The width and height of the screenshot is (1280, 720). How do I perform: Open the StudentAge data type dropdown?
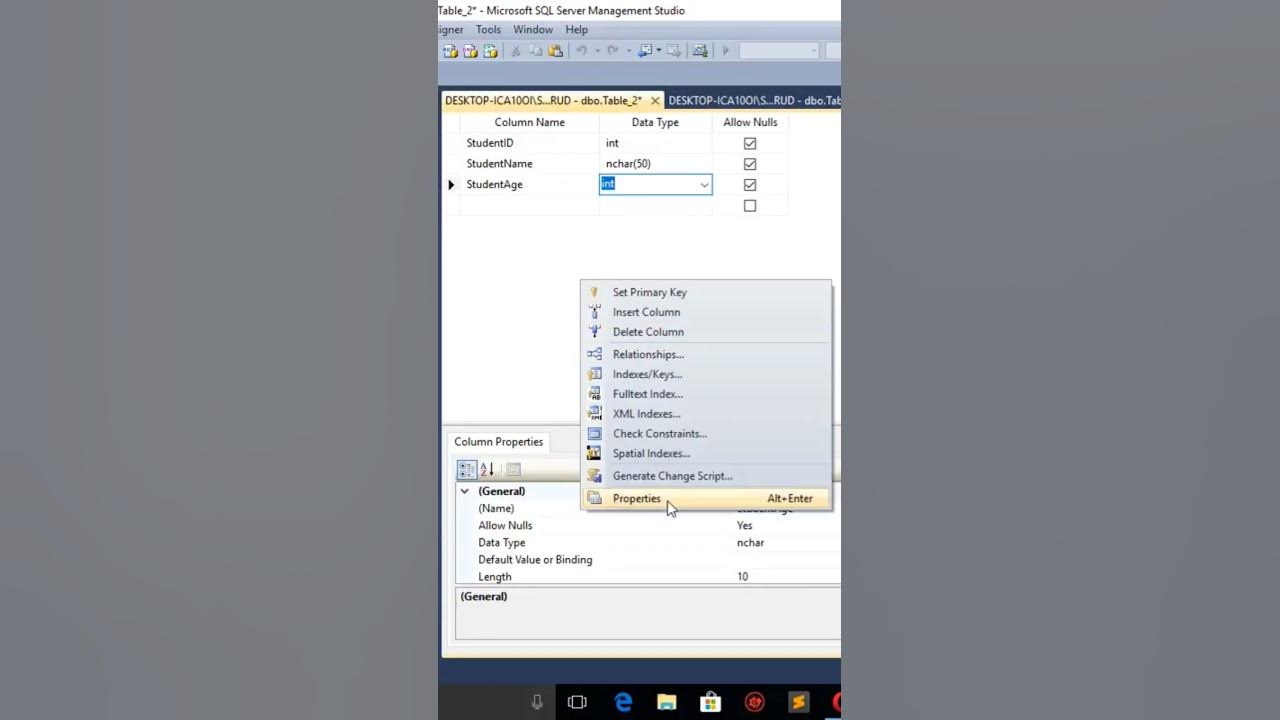[x=704, y=185]
